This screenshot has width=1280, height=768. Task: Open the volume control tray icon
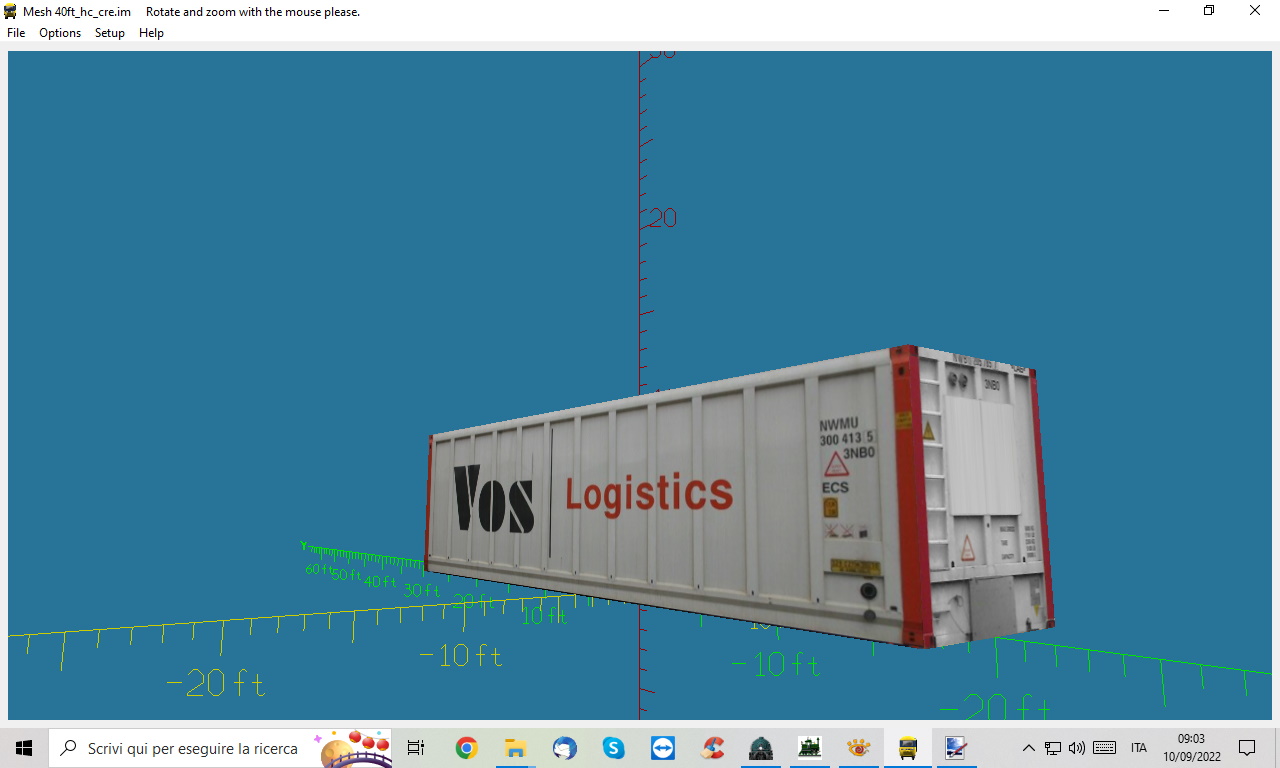coord(1077,748)
